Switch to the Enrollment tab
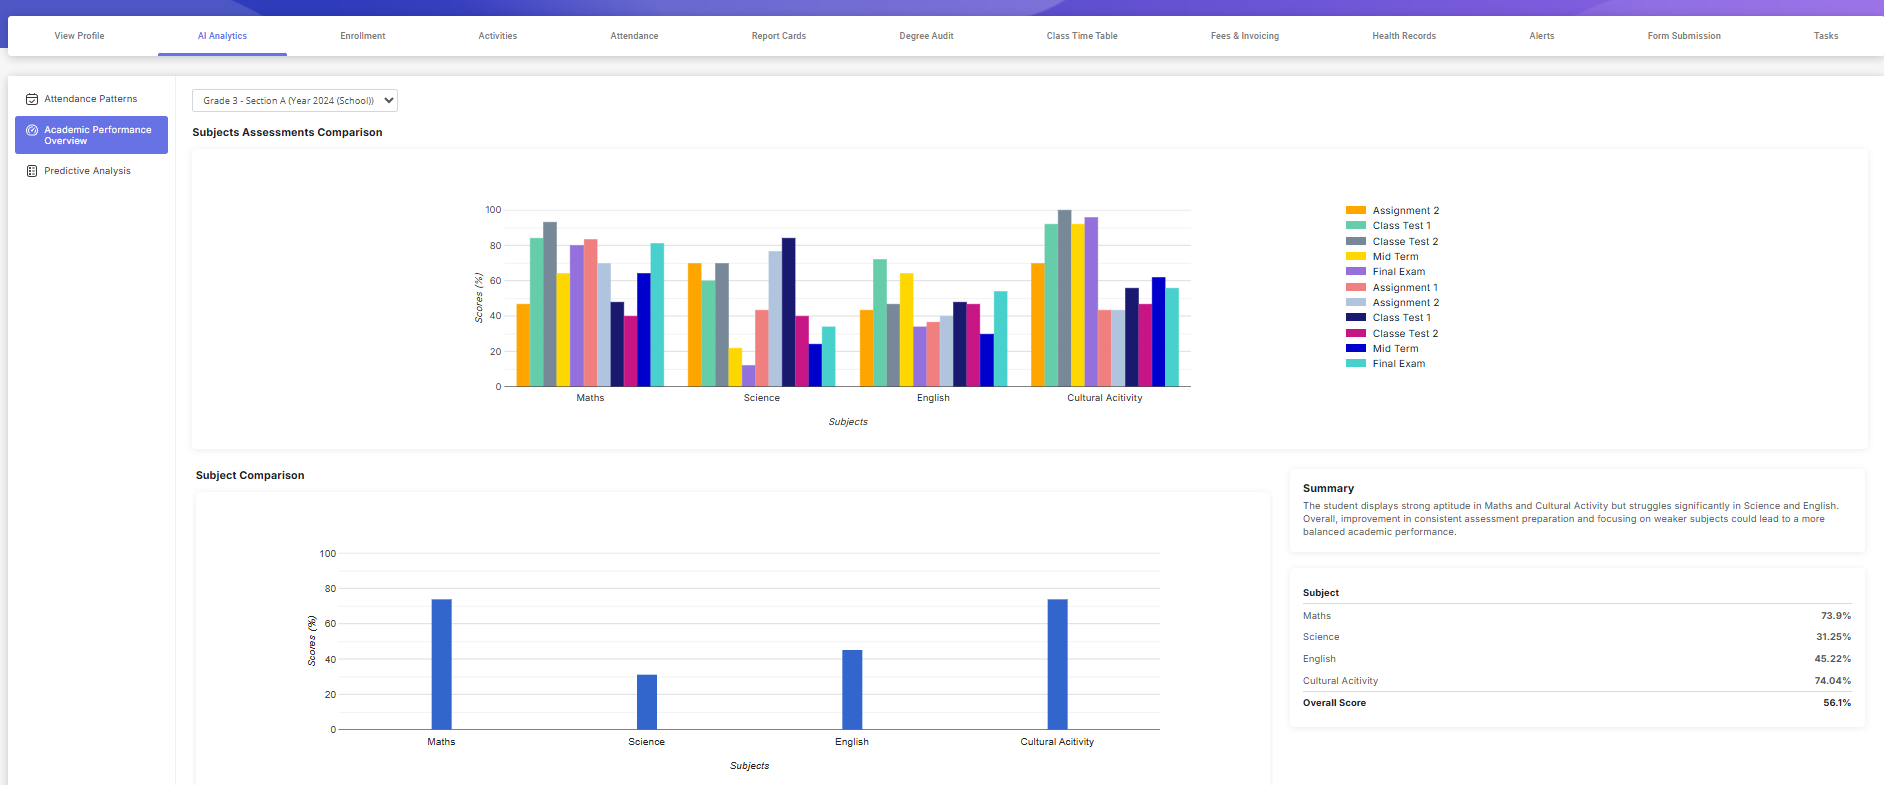The width and height of the screenshot is (1884, 785). pos(362,36)
